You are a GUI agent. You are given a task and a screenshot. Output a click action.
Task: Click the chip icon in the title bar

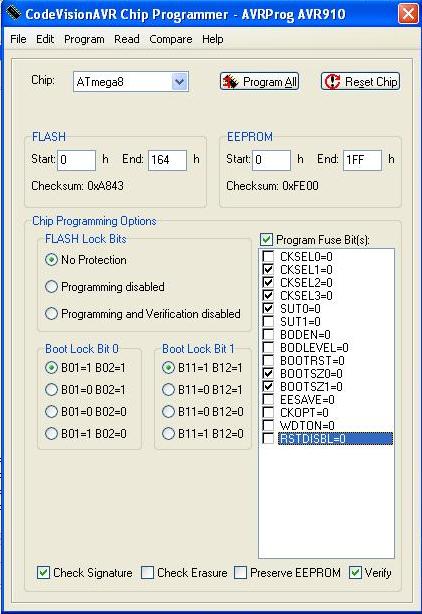13,14
